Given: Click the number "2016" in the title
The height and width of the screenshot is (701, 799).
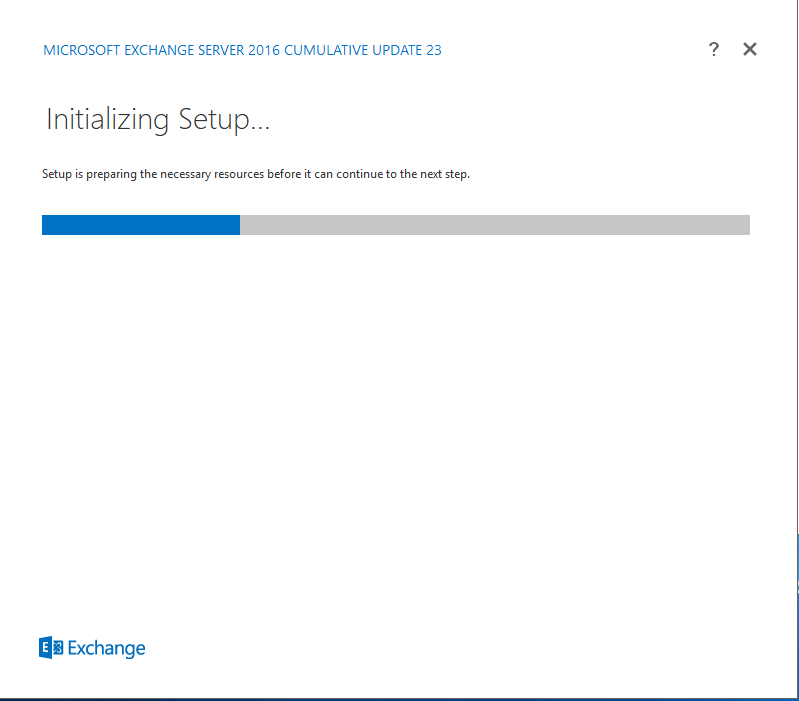Looking at the screenshot, I should [x=264, y=50].
